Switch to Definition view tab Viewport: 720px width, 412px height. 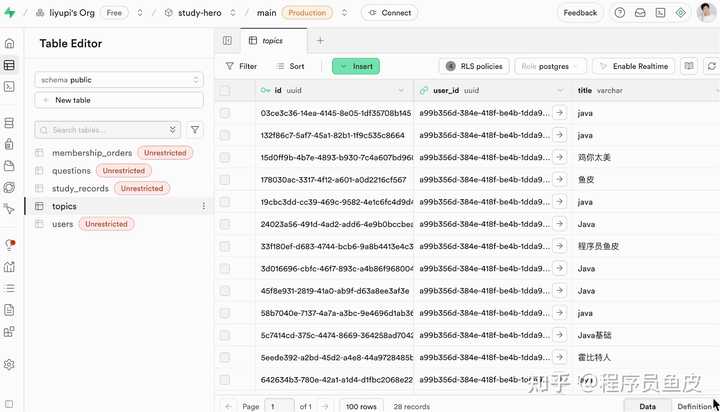(694, 406)
